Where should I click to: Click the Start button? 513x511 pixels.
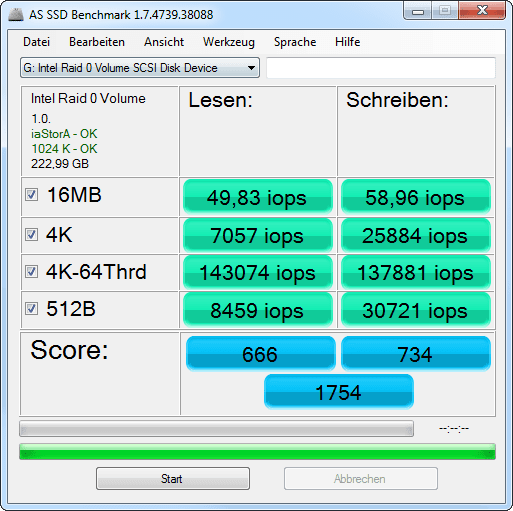tap(173, 479)
